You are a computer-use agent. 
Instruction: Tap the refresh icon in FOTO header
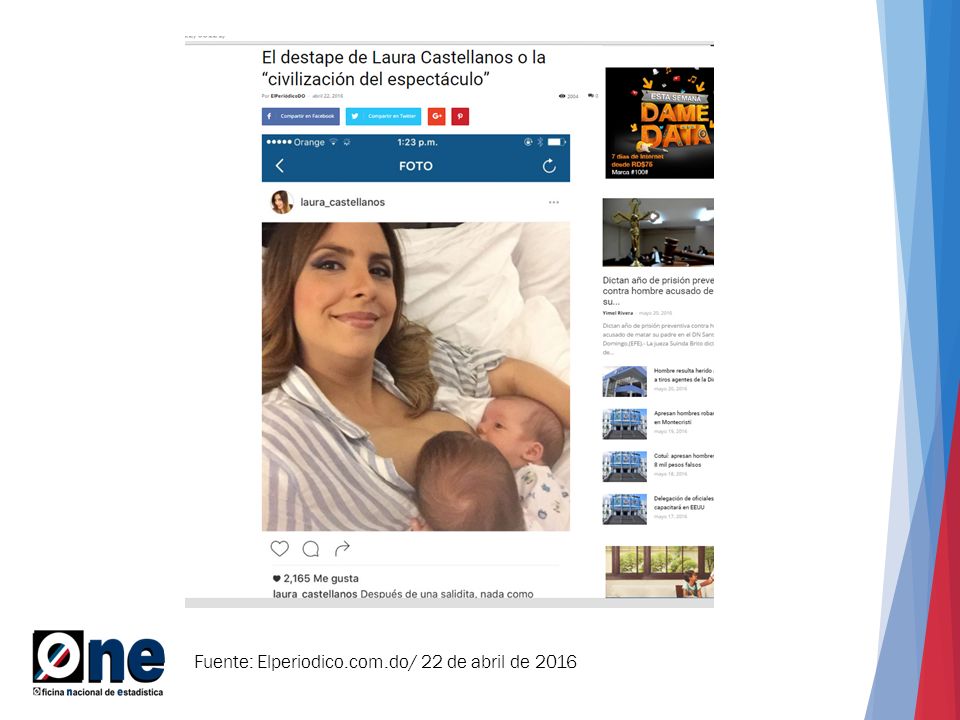point(549,165)
